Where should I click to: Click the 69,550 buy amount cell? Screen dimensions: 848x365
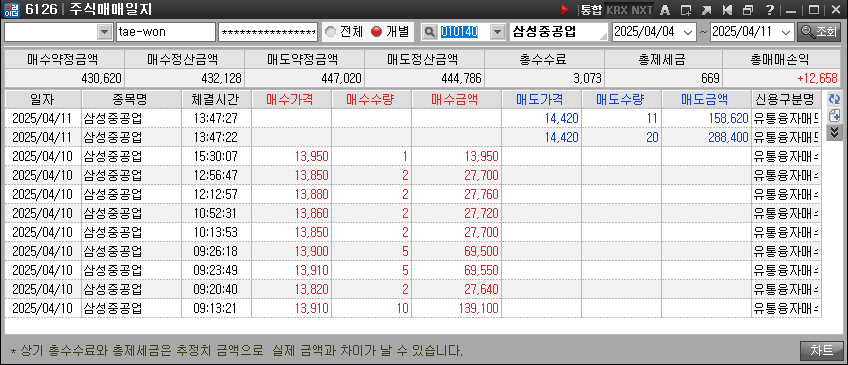(x=456, y=270)
